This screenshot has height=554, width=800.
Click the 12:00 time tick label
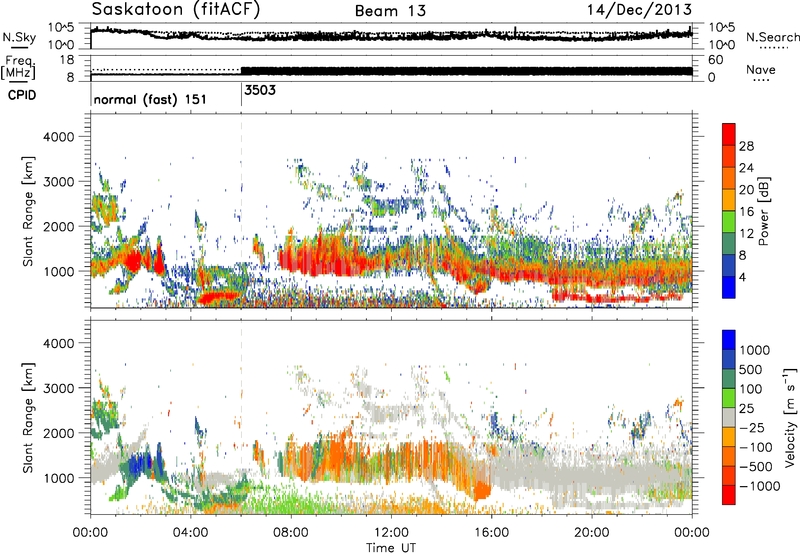point(391,533)
